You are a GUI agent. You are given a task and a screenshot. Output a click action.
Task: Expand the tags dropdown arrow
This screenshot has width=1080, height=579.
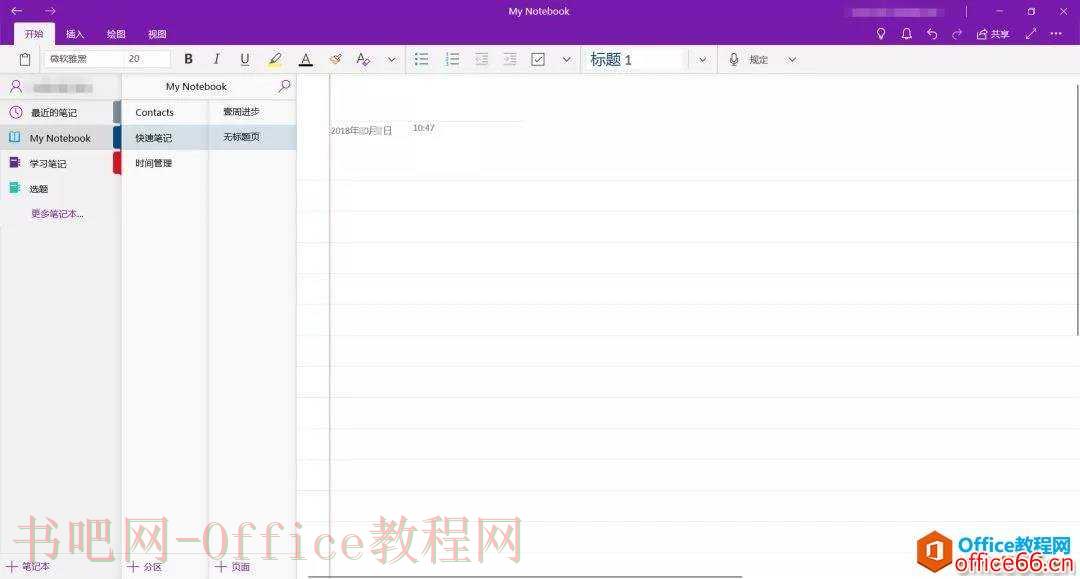[566, 59]
